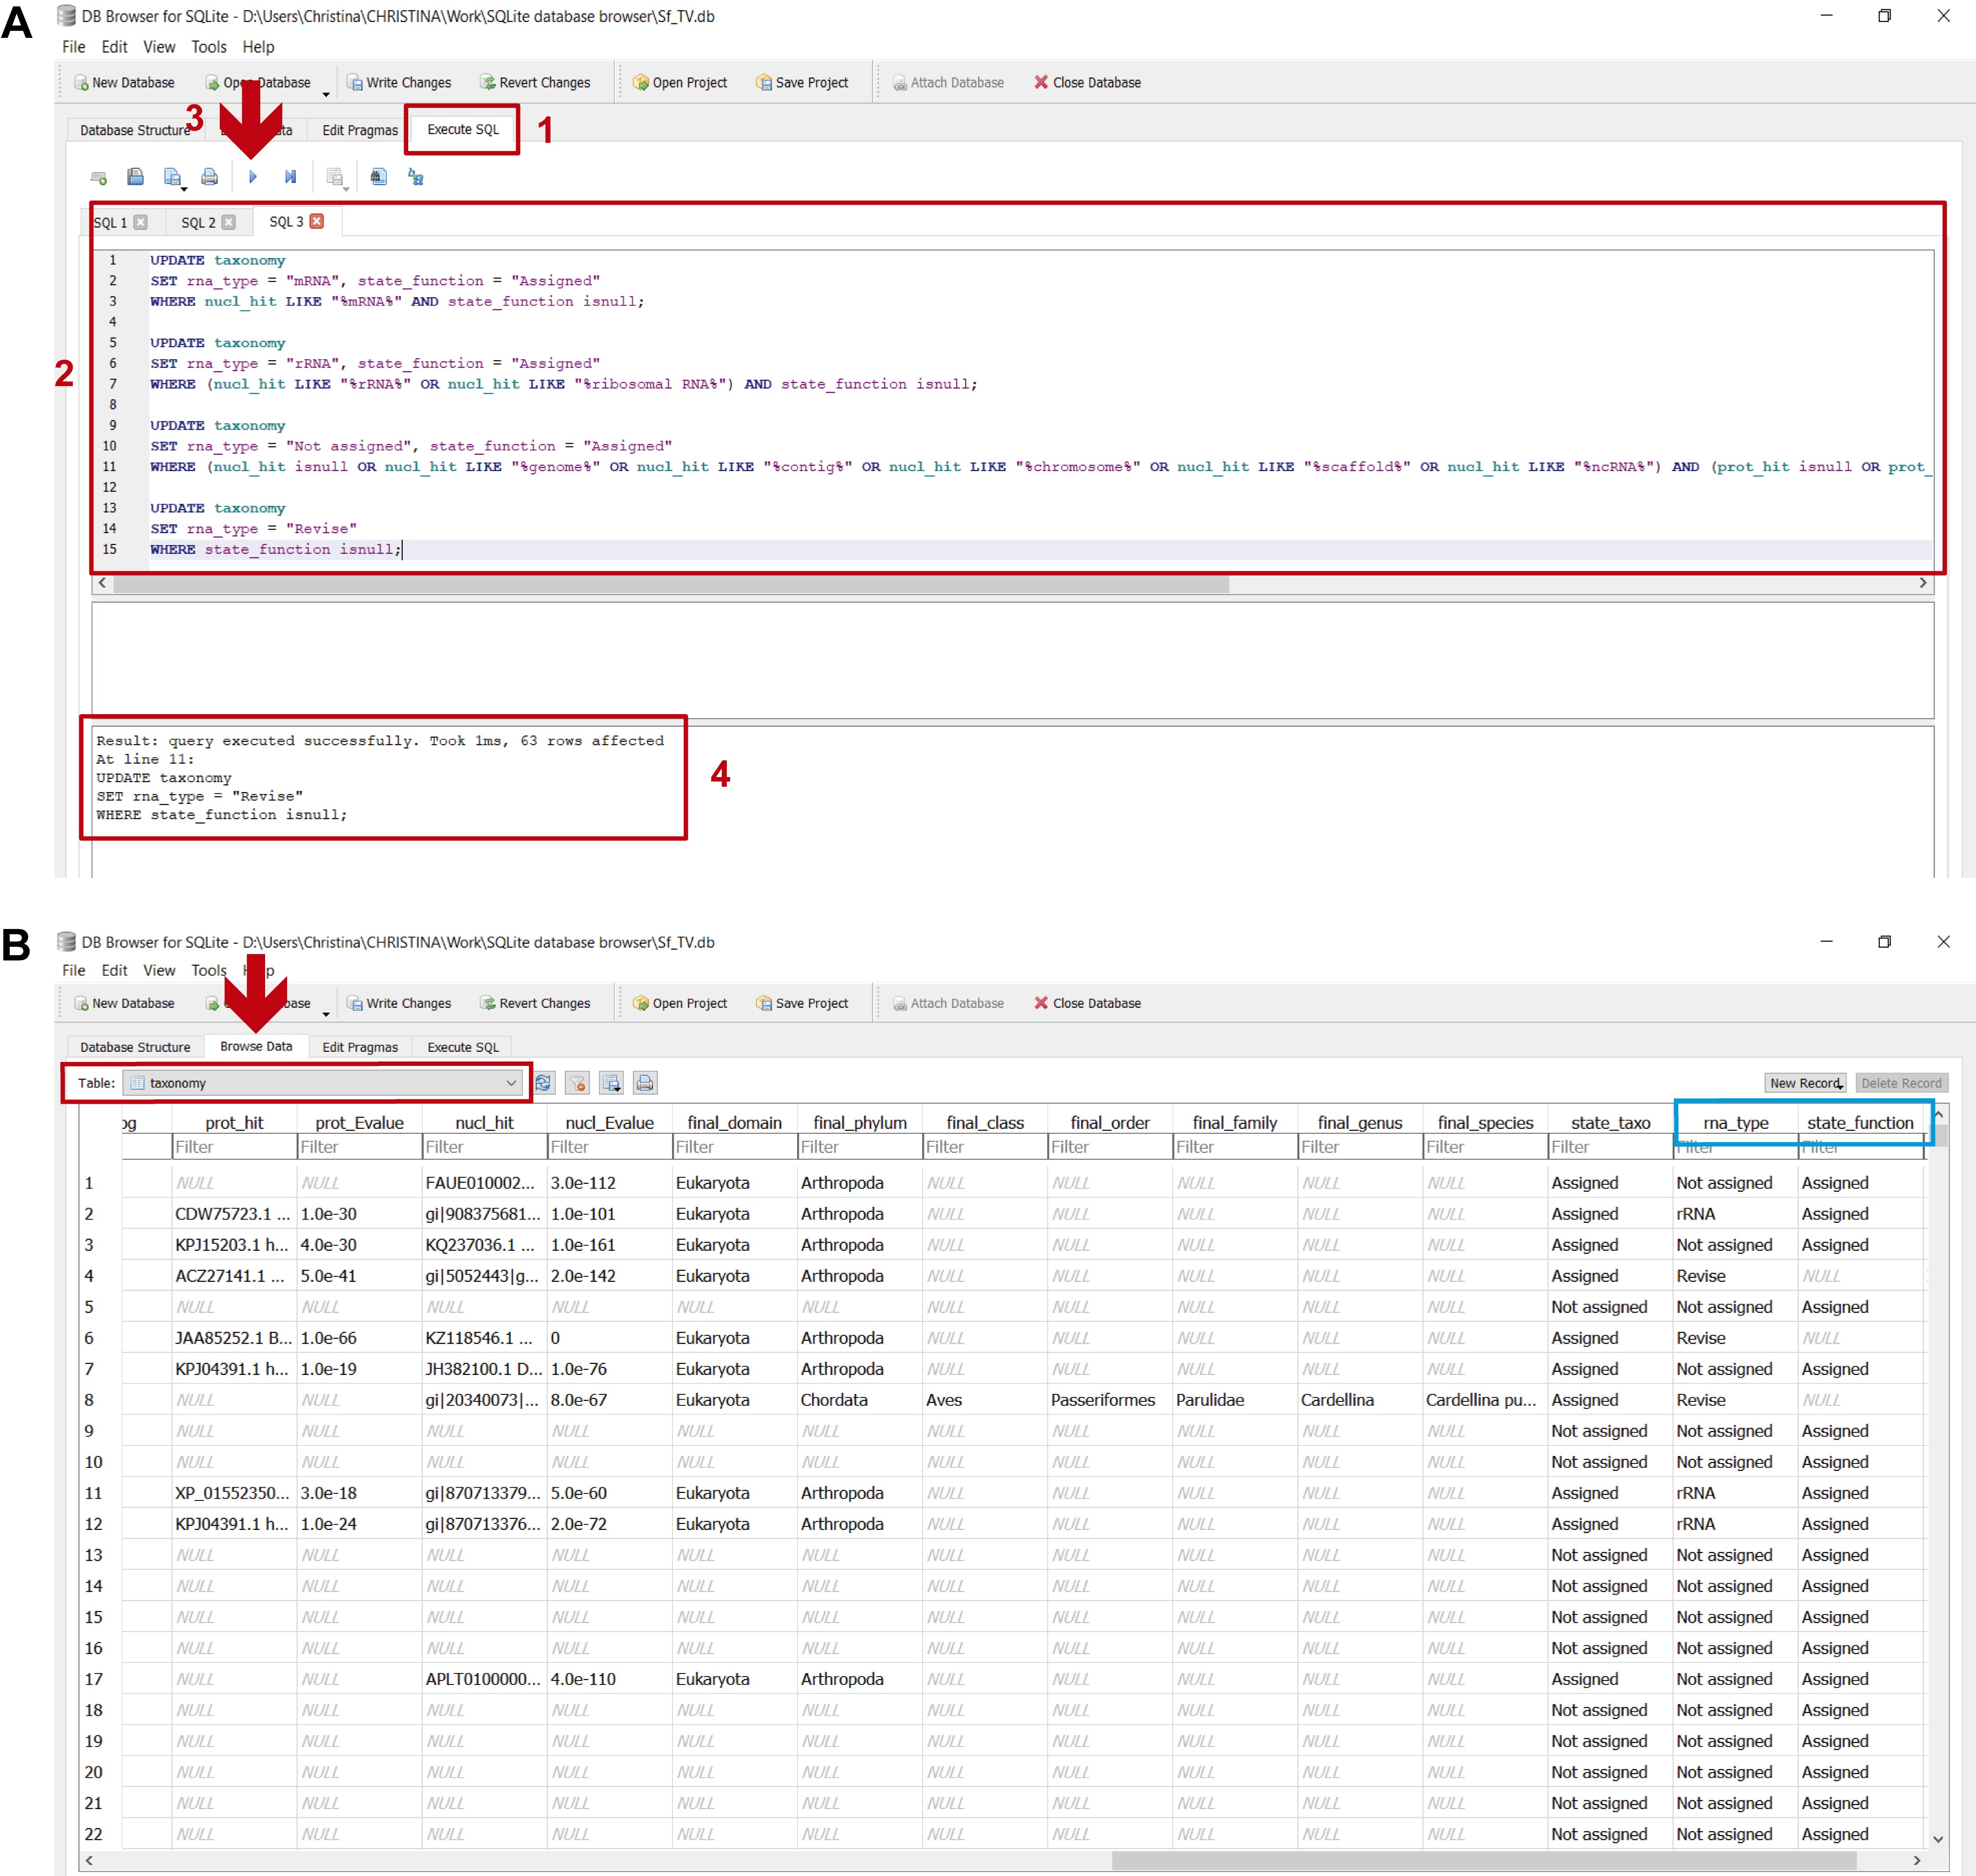This screenshot has height=1876, width=1976.
Task: Open the taxonomy Table dropdown
Action: coord(322,1083)
